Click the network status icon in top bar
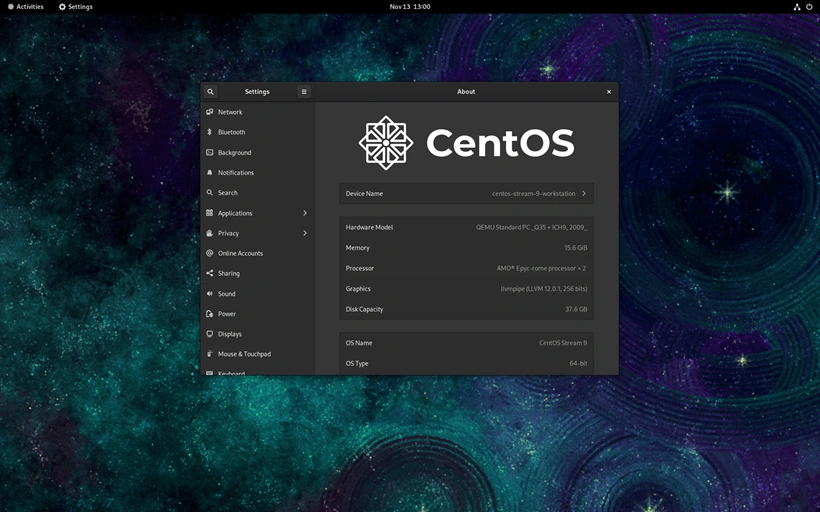This screenshot has width=820, height=512. coord(796,7)
